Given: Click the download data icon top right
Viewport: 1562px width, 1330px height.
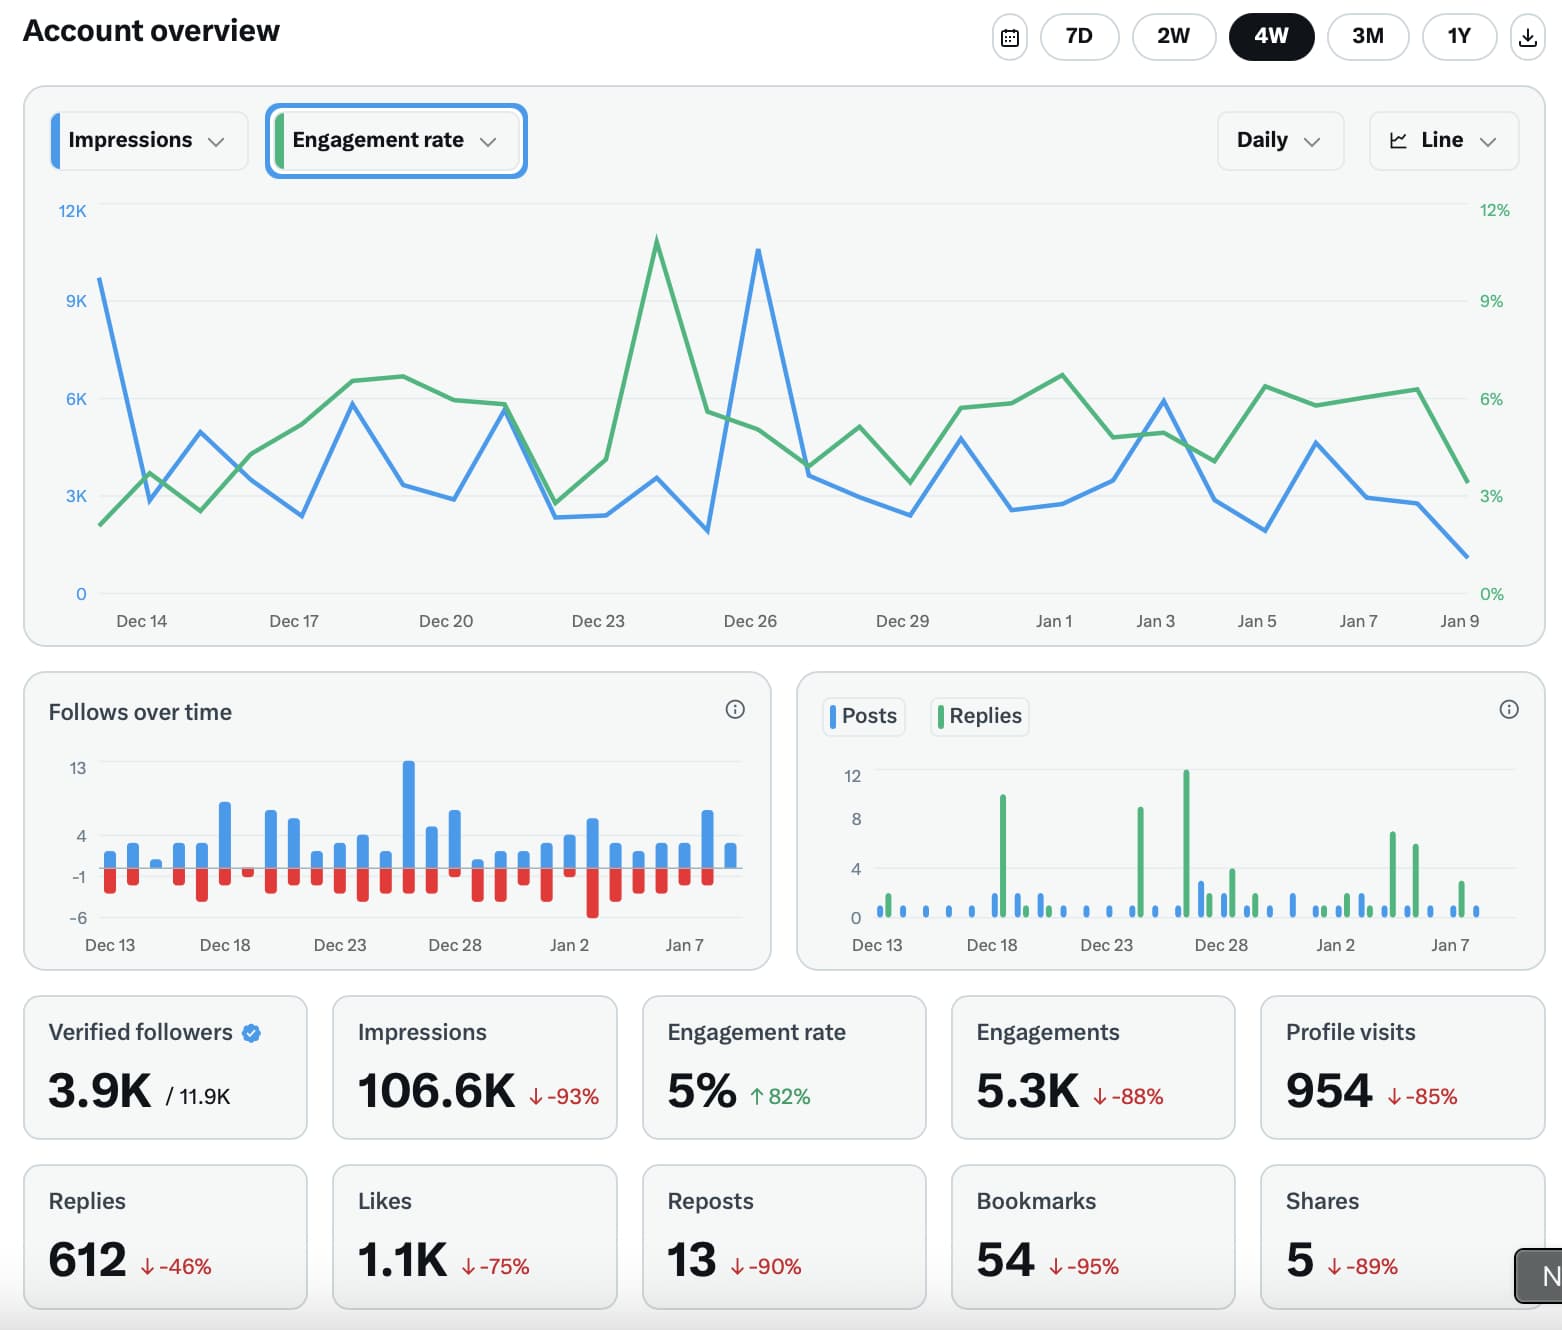Looking at the screenshot, I should point(1528,36).
